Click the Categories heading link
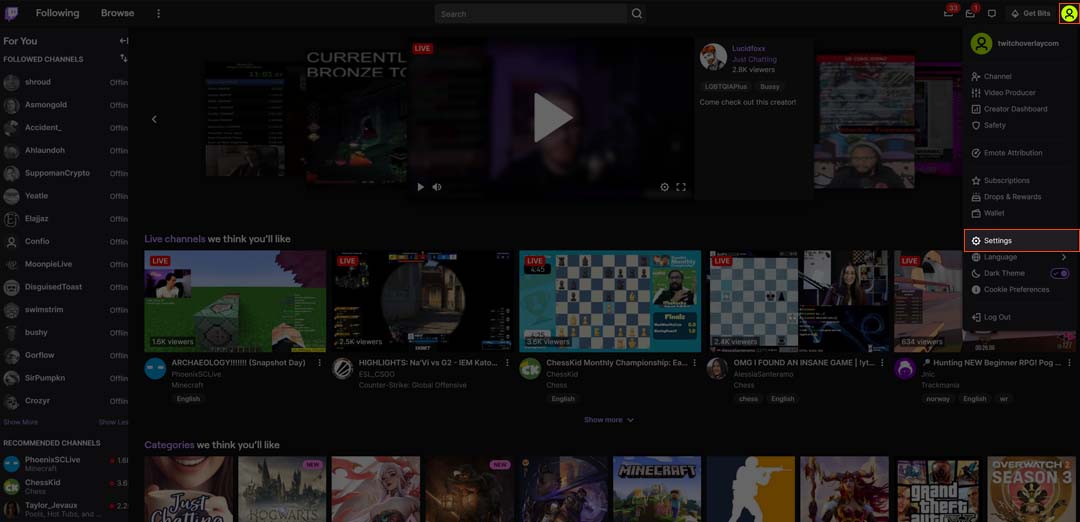The image size is (1080, 522). click(169, 445)
